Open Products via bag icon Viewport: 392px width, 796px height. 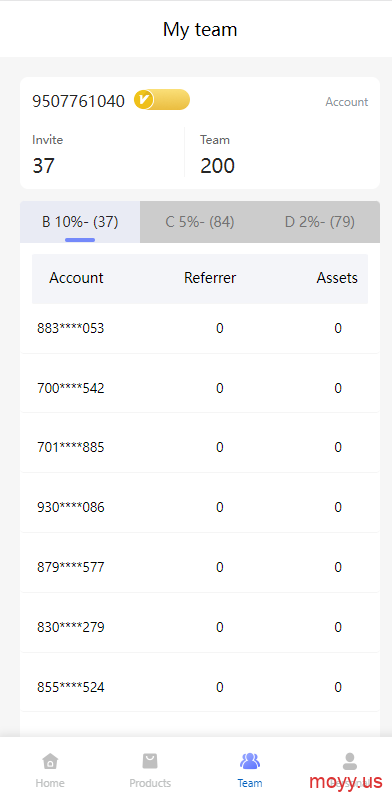(150, 761)
